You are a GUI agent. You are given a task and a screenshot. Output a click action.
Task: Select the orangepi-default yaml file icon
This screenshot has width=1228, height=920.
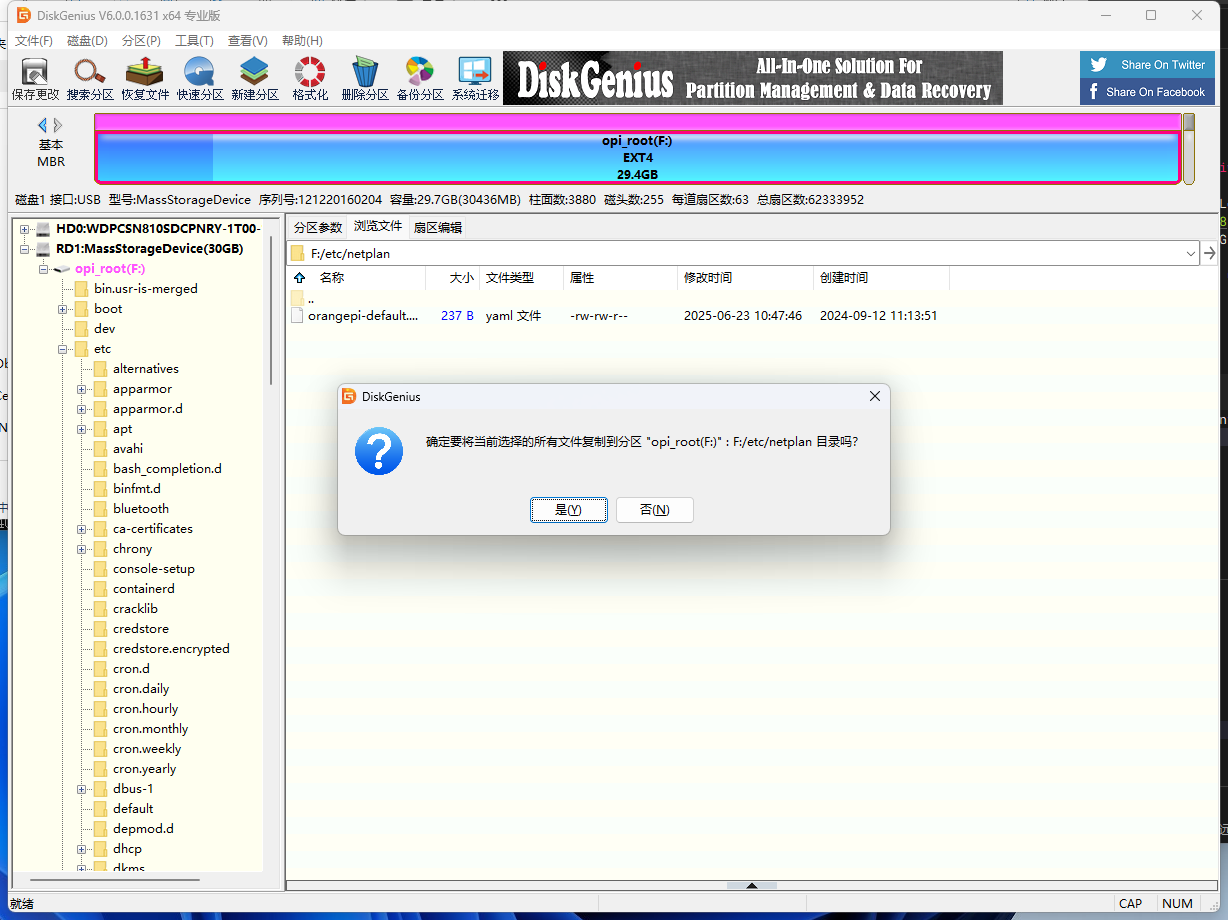pos(297,315)
